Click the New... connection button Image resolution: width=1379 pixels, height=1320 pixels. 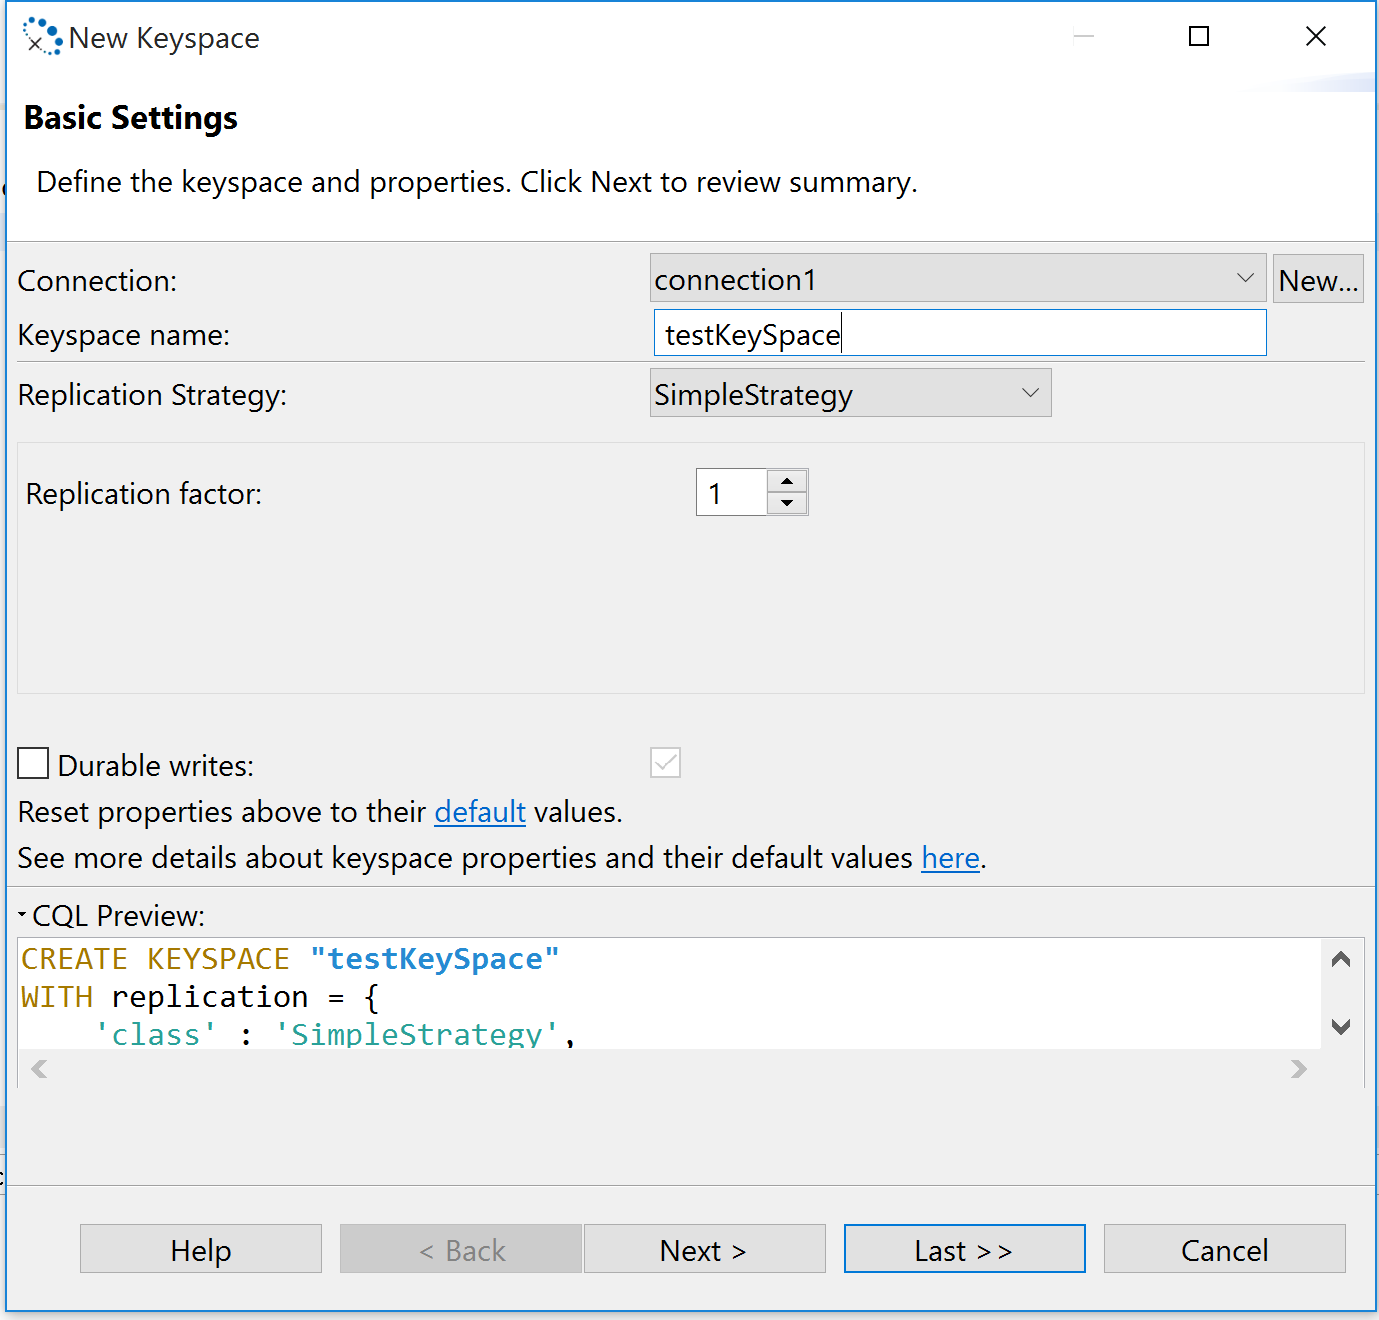point(1318,279)
